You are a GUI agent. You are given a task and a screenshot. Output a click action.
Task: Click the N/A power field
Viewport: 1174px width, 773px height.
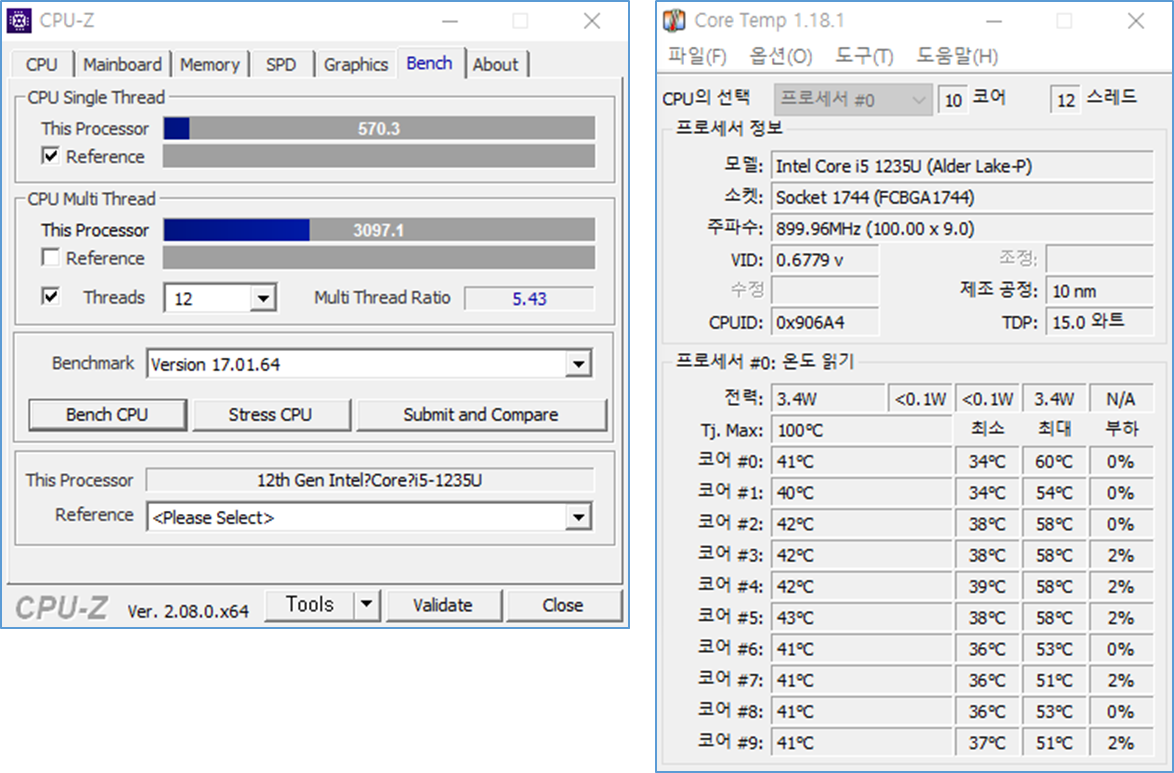[1121, 399]
